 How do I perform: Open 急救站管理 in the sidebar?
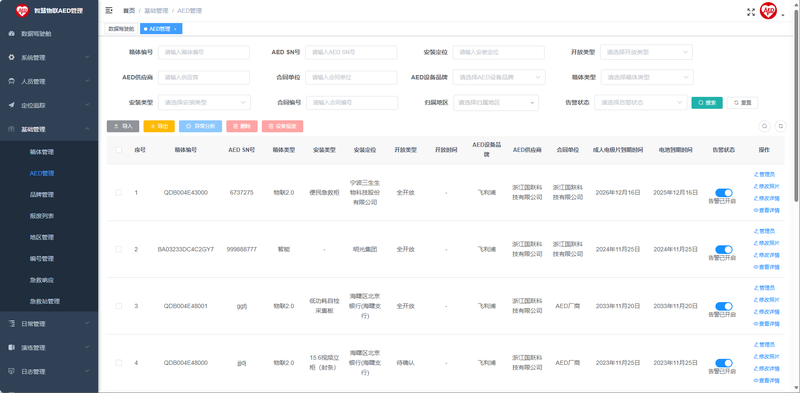pos(49,301)
